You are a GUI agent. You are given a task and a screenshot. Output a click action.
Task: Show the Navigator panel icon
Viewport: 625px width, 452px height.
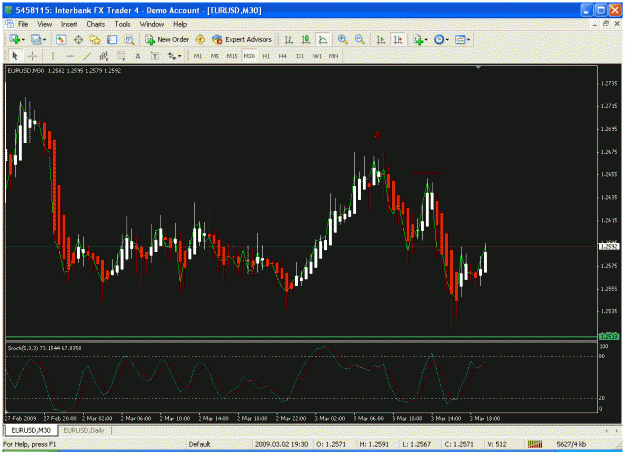[95, 39]
